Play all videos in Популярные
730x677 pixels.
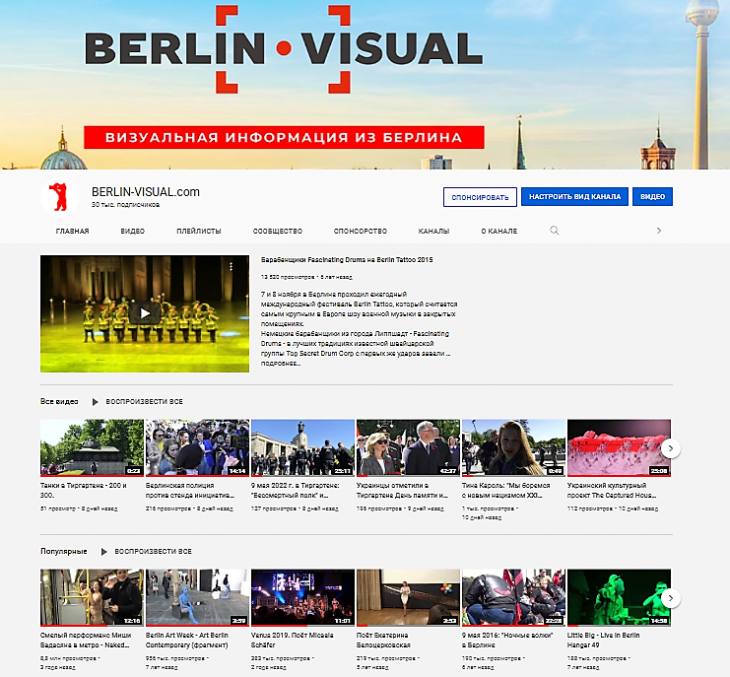(x=146, y=551)
